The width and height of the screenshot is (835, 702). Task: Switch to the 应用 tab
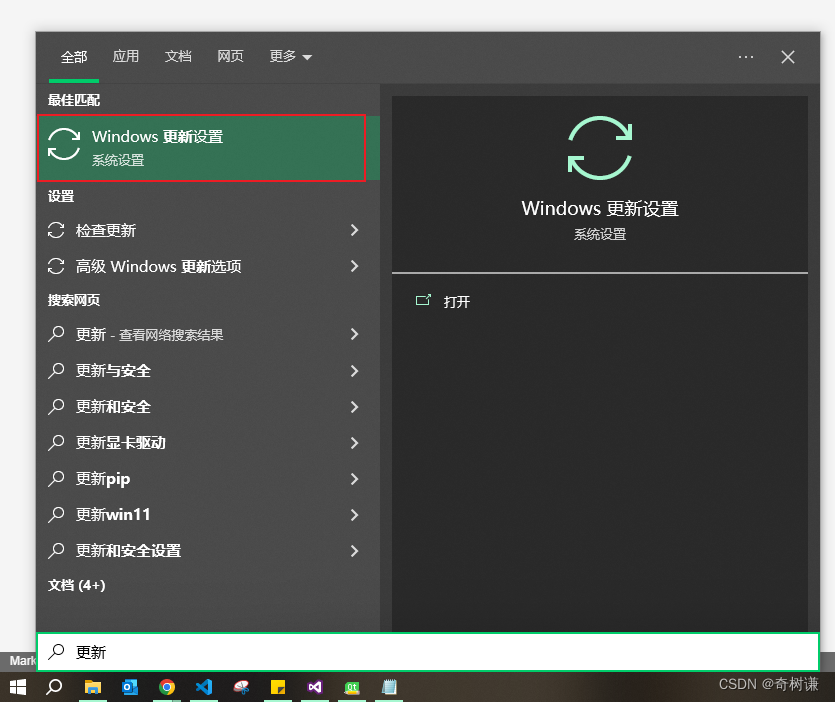point(126,56)
